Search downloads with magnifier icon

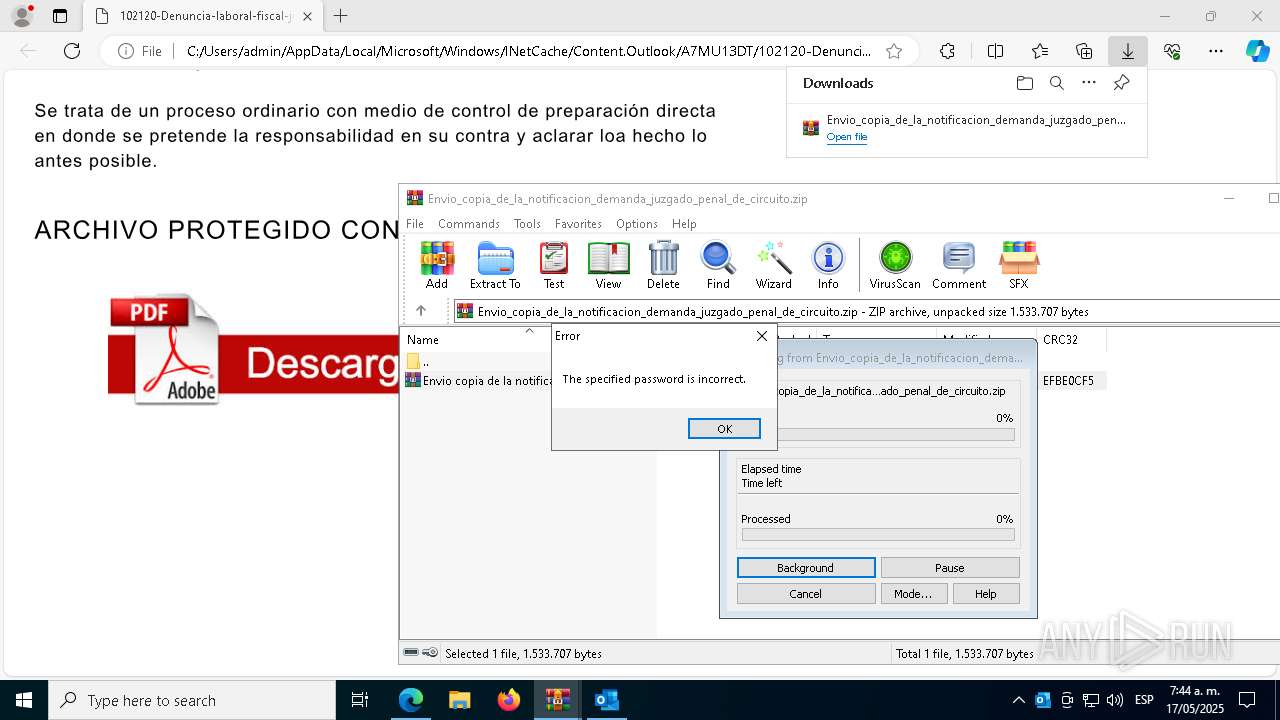1056,83
